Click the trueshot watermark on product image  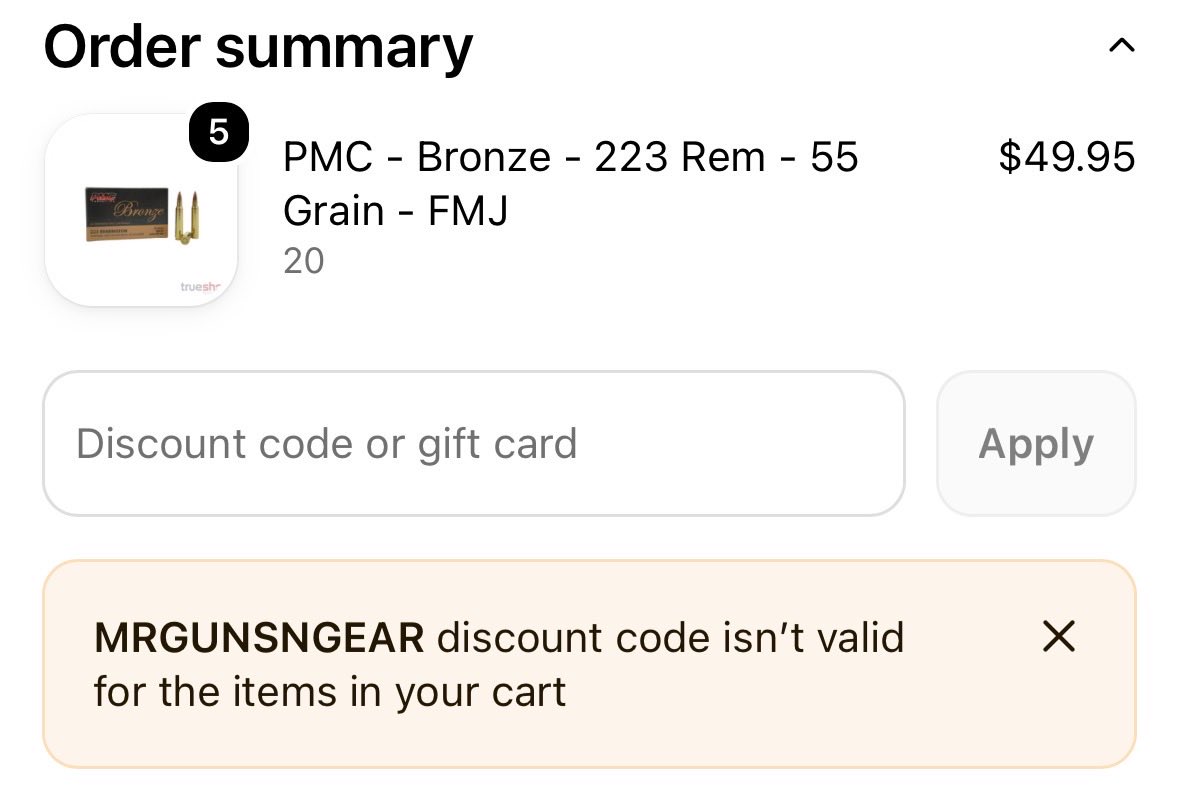coord(201,287)
